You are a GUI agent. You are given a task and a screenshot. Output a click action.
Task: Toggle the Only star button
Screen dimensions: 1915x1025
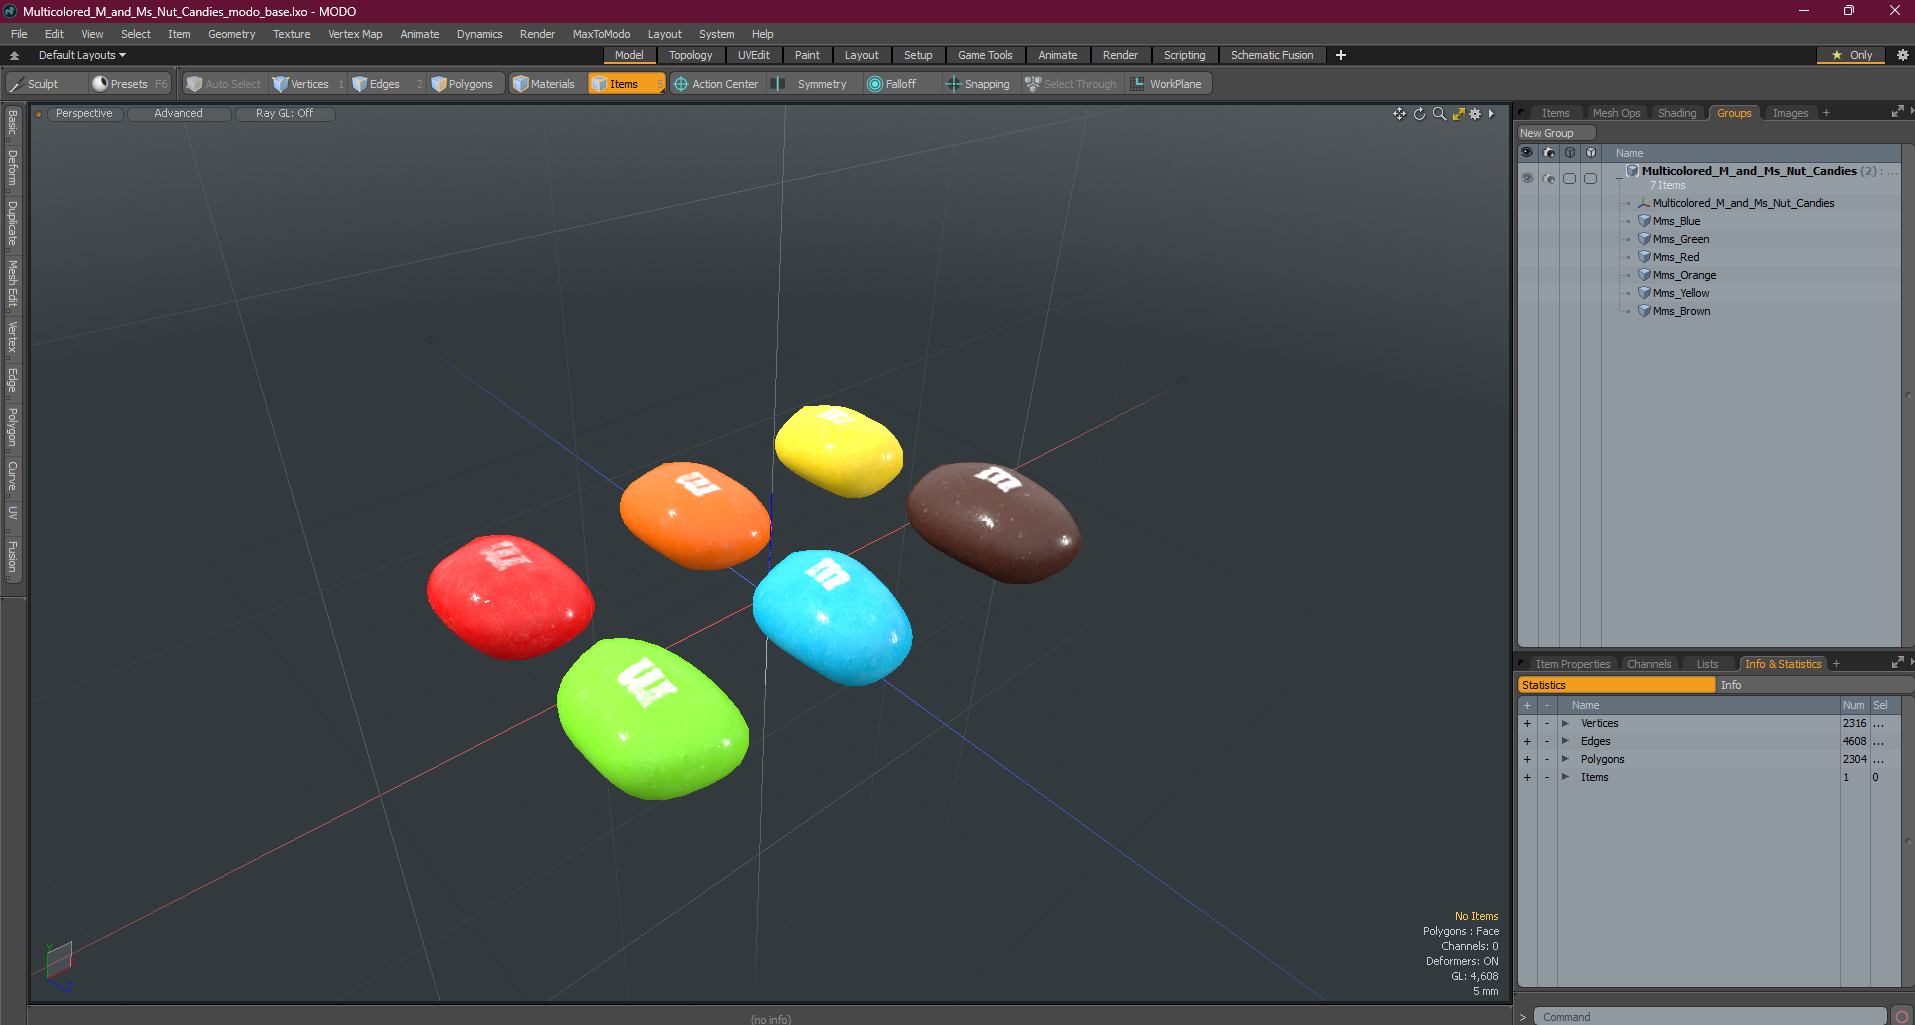coord(1851,55)
